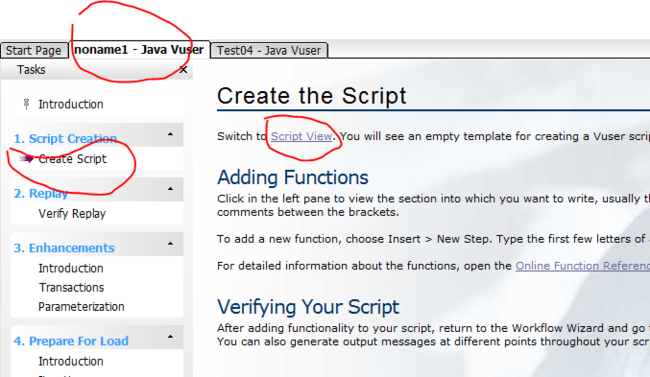
Task: Select the noname1 - Java Vuser tab
Action: (x=139, y=50)
